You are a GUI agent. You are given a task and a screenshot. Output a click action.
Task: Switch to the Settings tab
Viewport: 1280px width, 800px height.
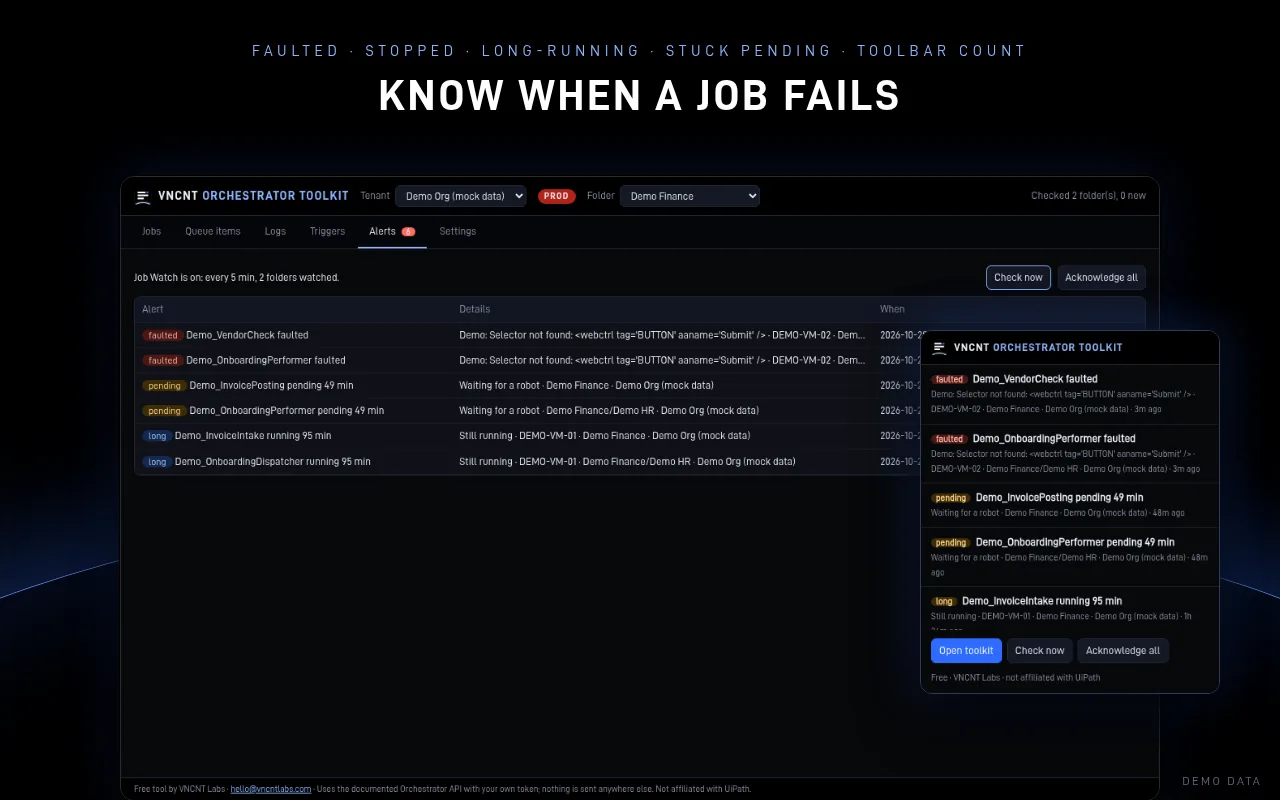tap(458, 231)
